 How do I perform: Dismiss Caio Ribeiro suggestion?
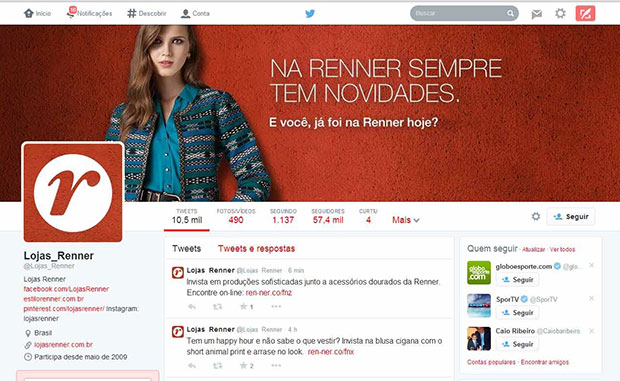pyautogui.click(x=592, y=331)
